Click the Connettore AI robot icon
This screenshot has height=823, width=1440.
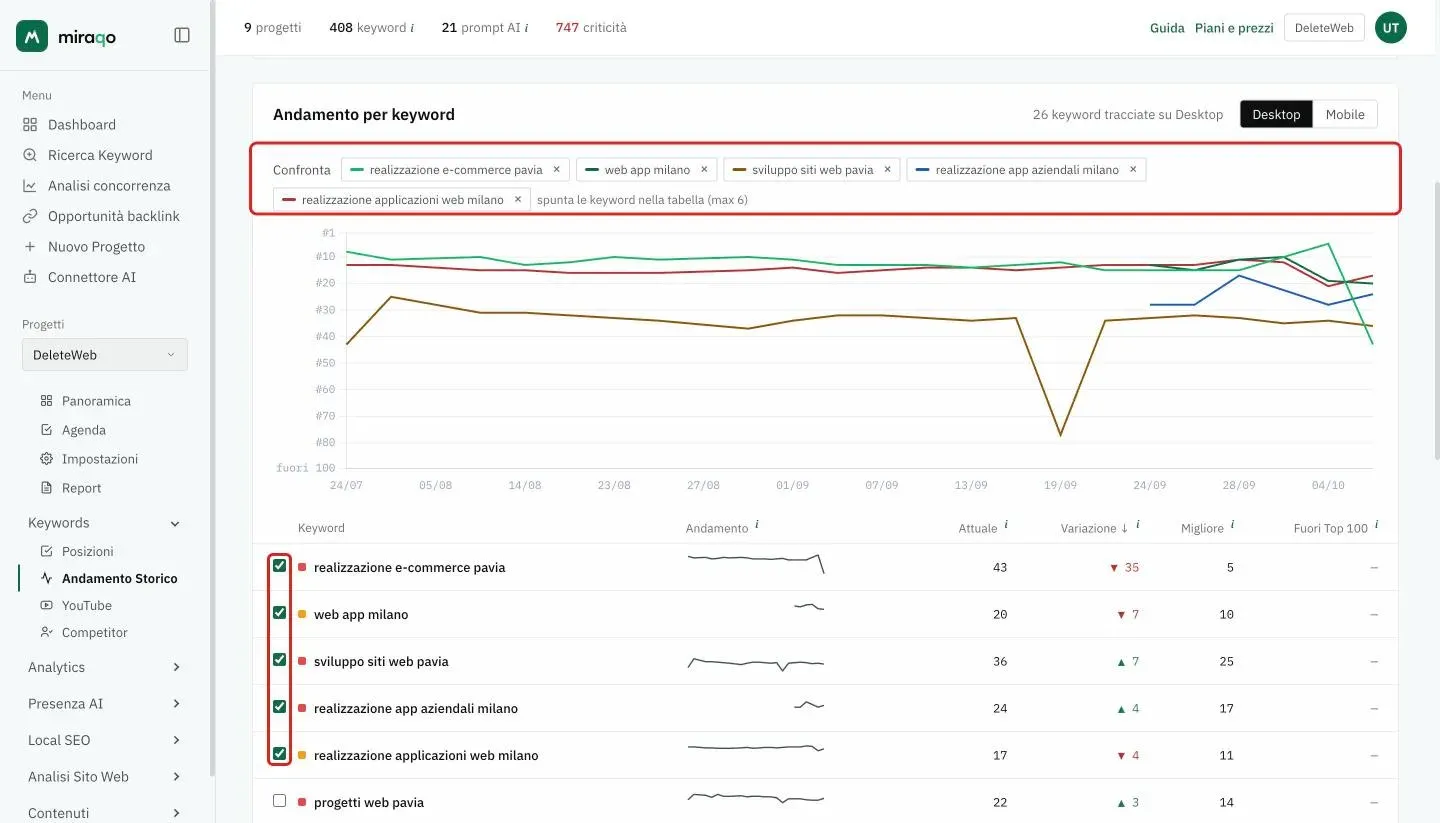point(30,277)
